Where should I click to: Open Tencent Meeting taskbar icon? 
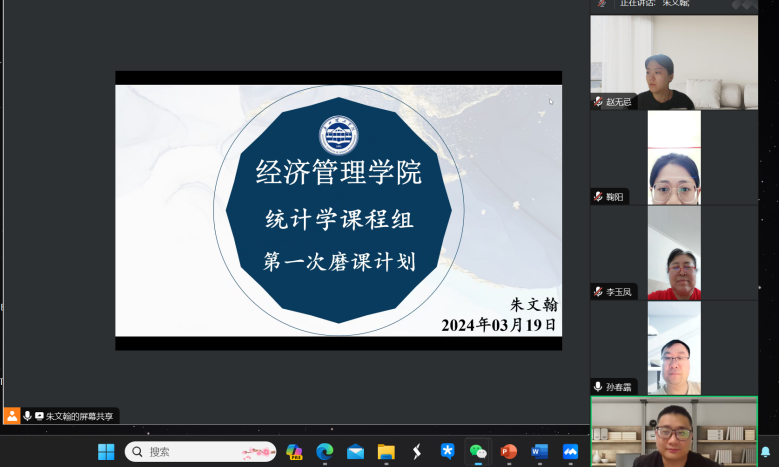[x=570, y=452]
